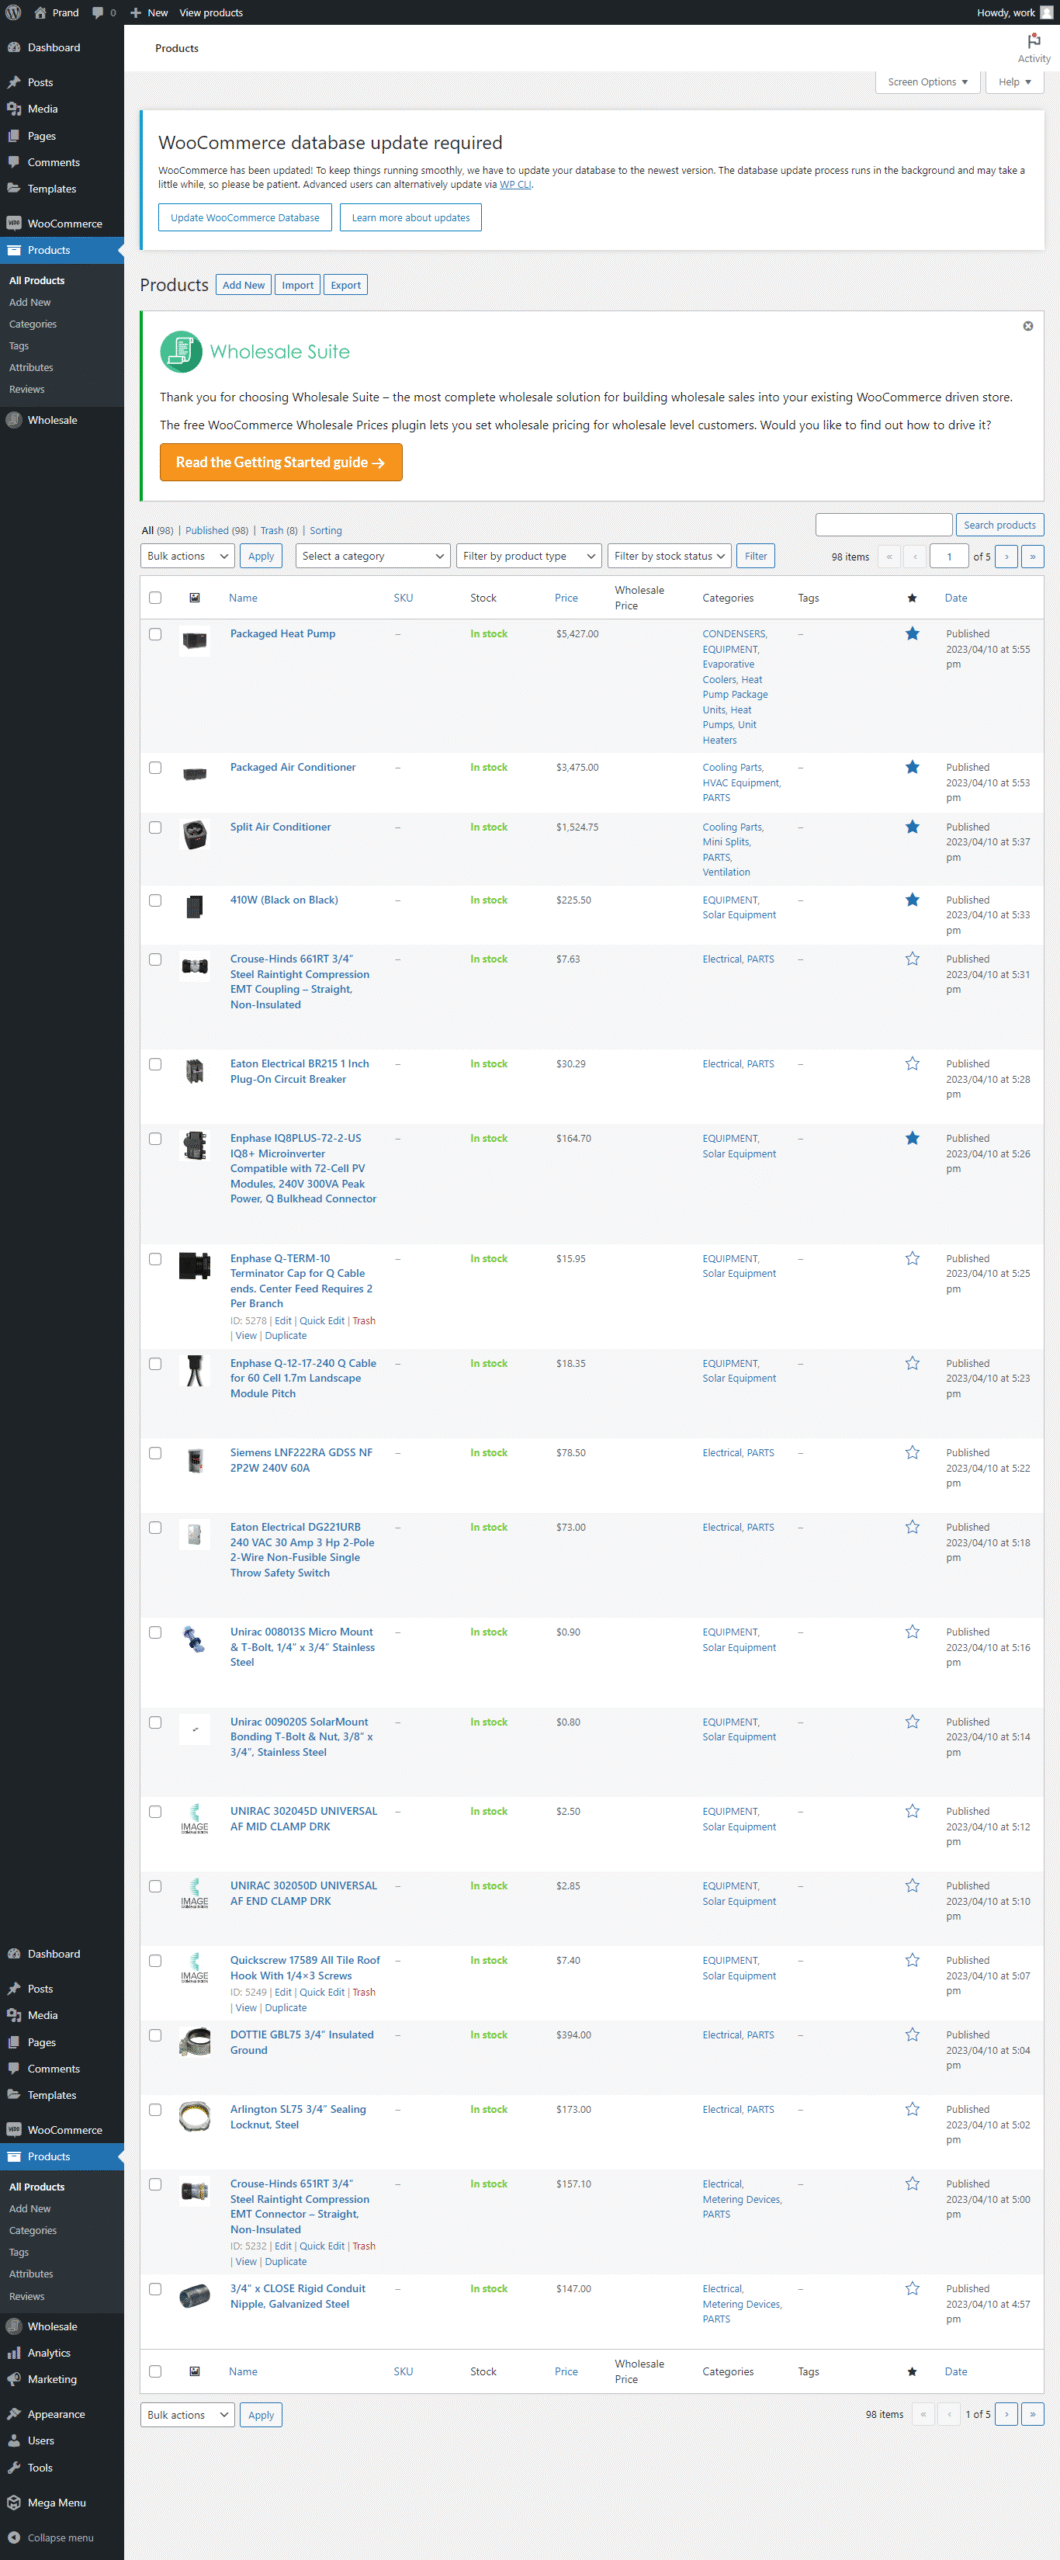Click the WordPress logo in admin bar
Viewport: 1060px width, 2560px height.
coord(13,13)
